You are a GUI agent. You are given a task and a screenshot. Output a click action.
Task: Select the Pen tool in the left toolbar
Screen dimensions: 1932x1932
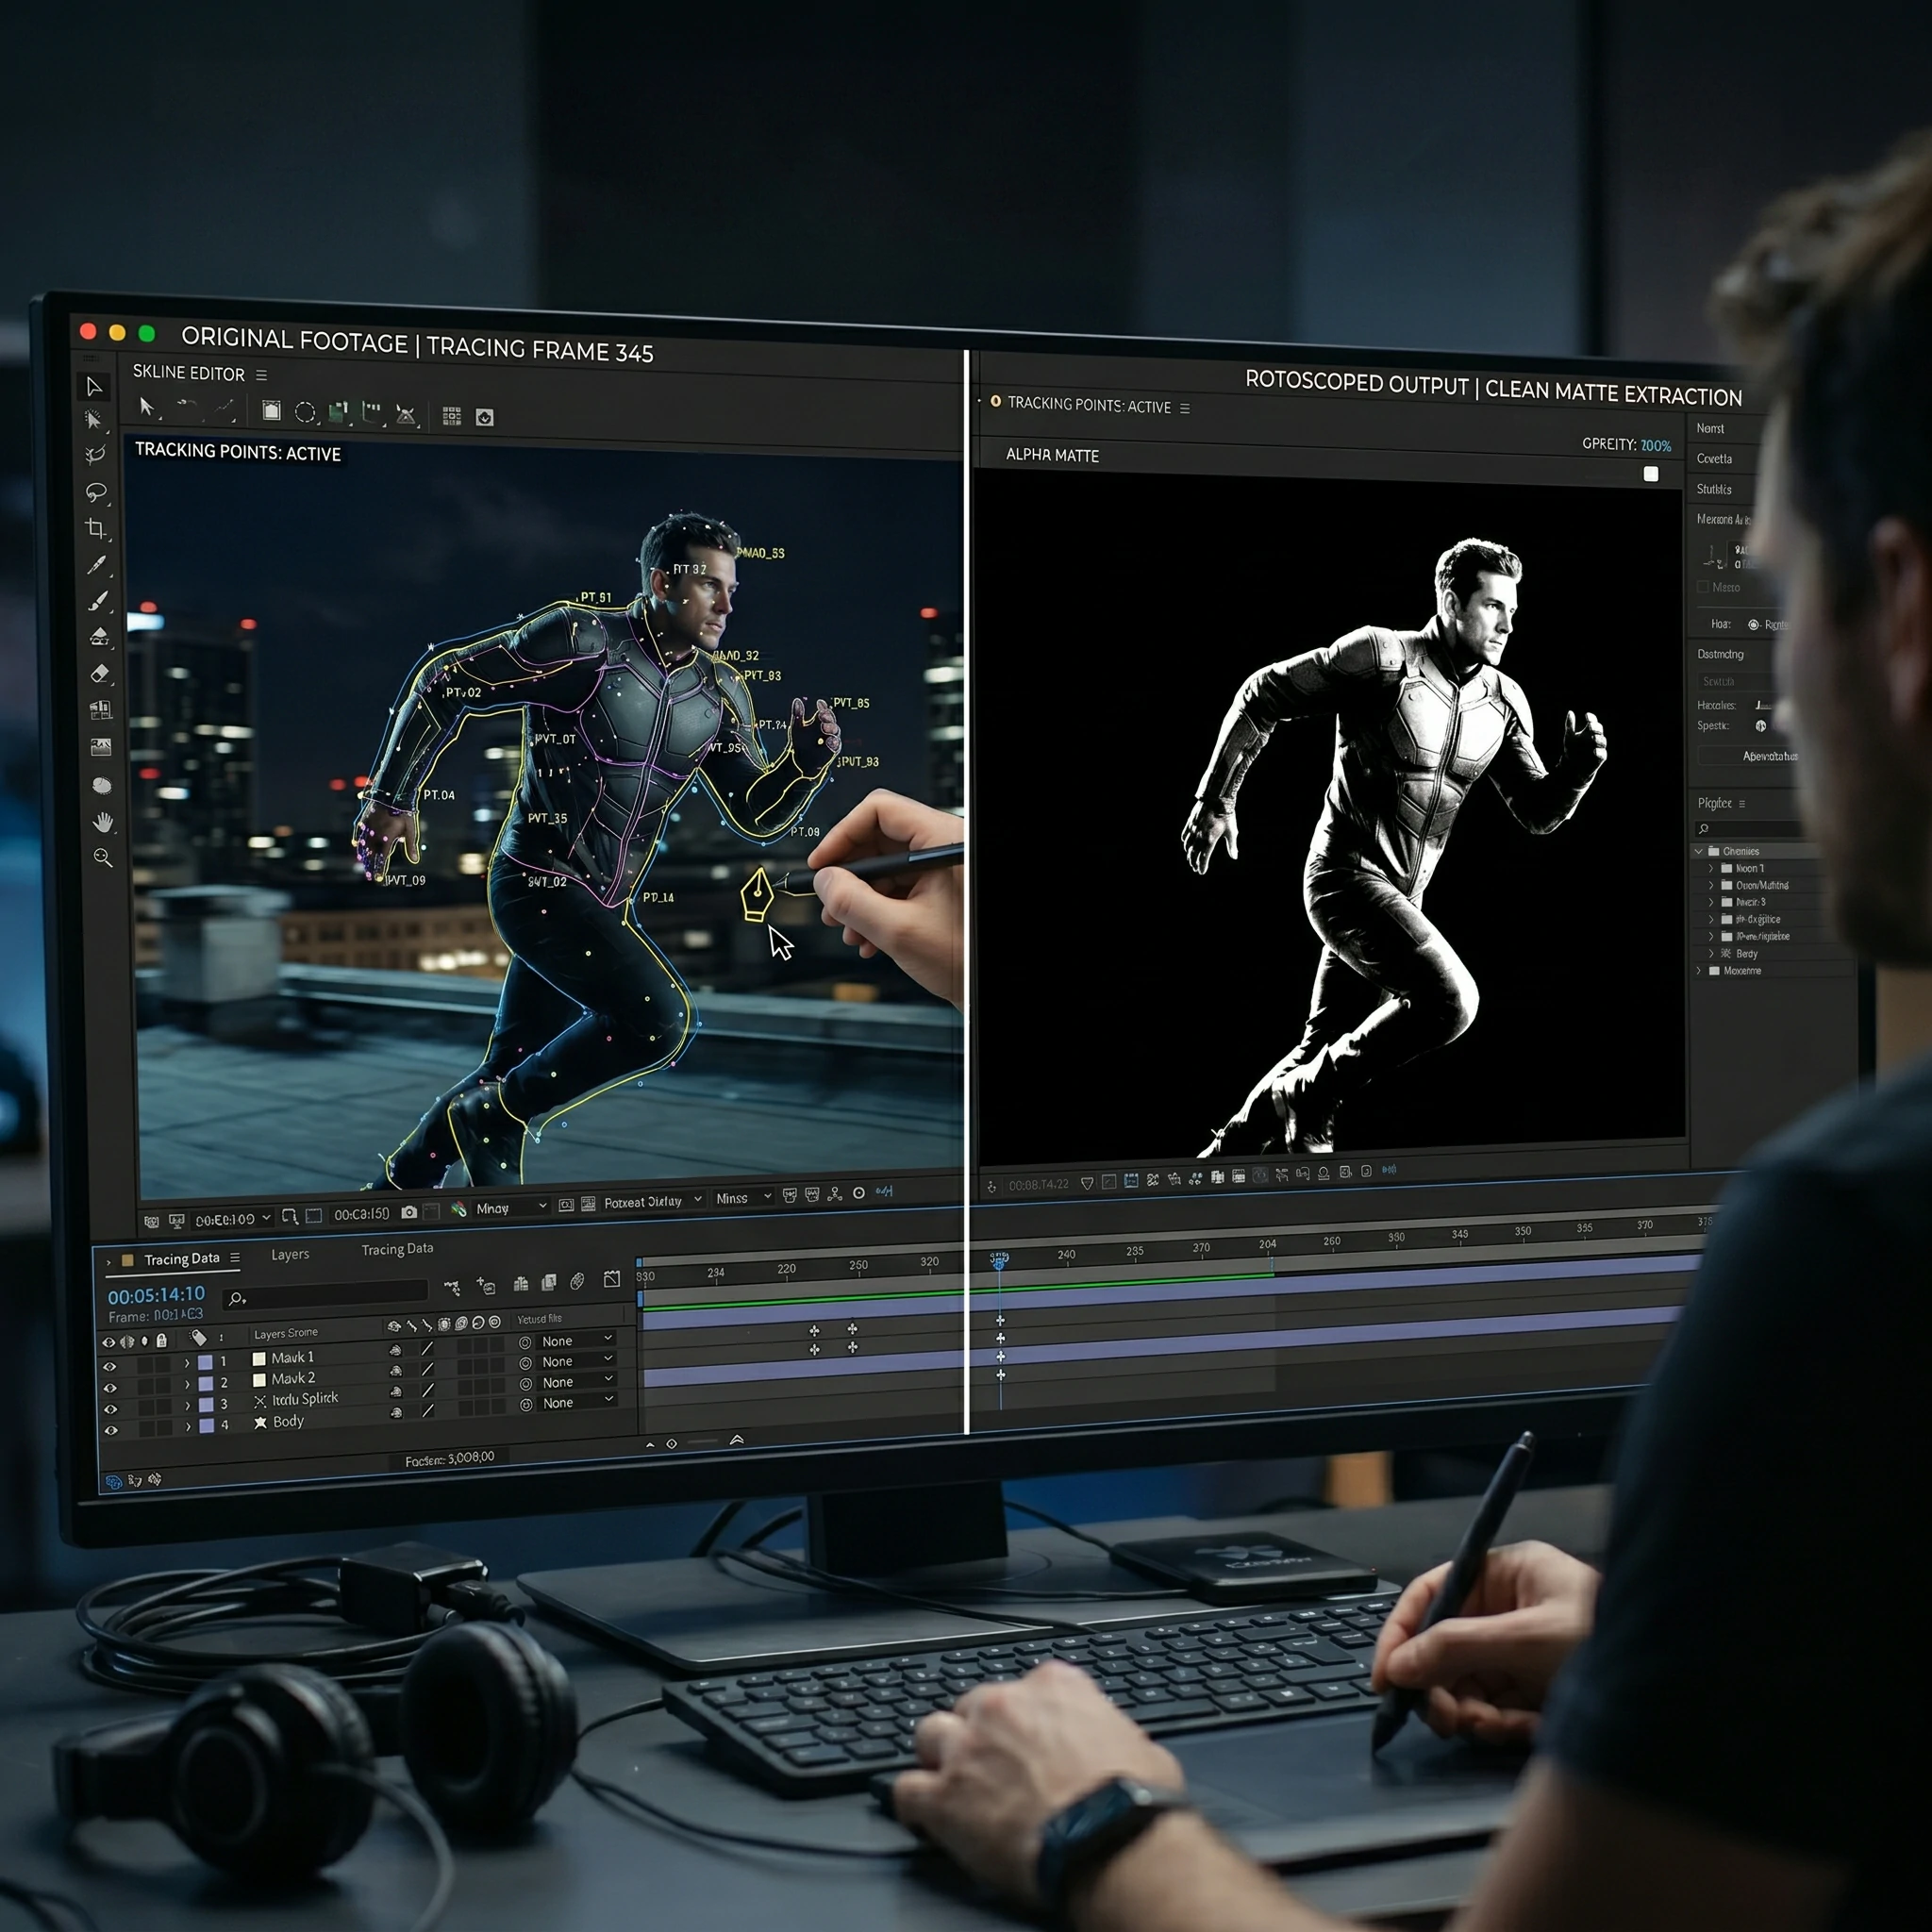tap(97, 565)
